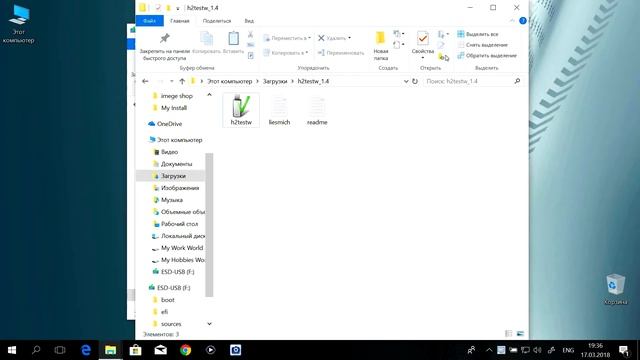Select My Work World drive
The width and height of the screenshot is (640, 360).
181,248
